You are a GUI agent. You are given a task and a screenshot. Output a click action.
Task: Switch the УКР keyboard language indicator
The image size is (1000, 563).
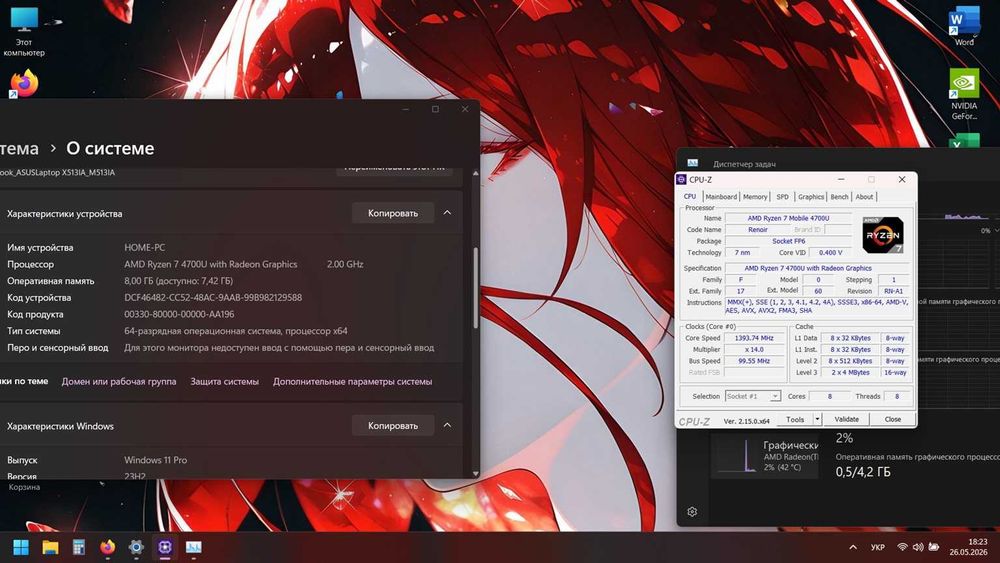click(878, 547)
